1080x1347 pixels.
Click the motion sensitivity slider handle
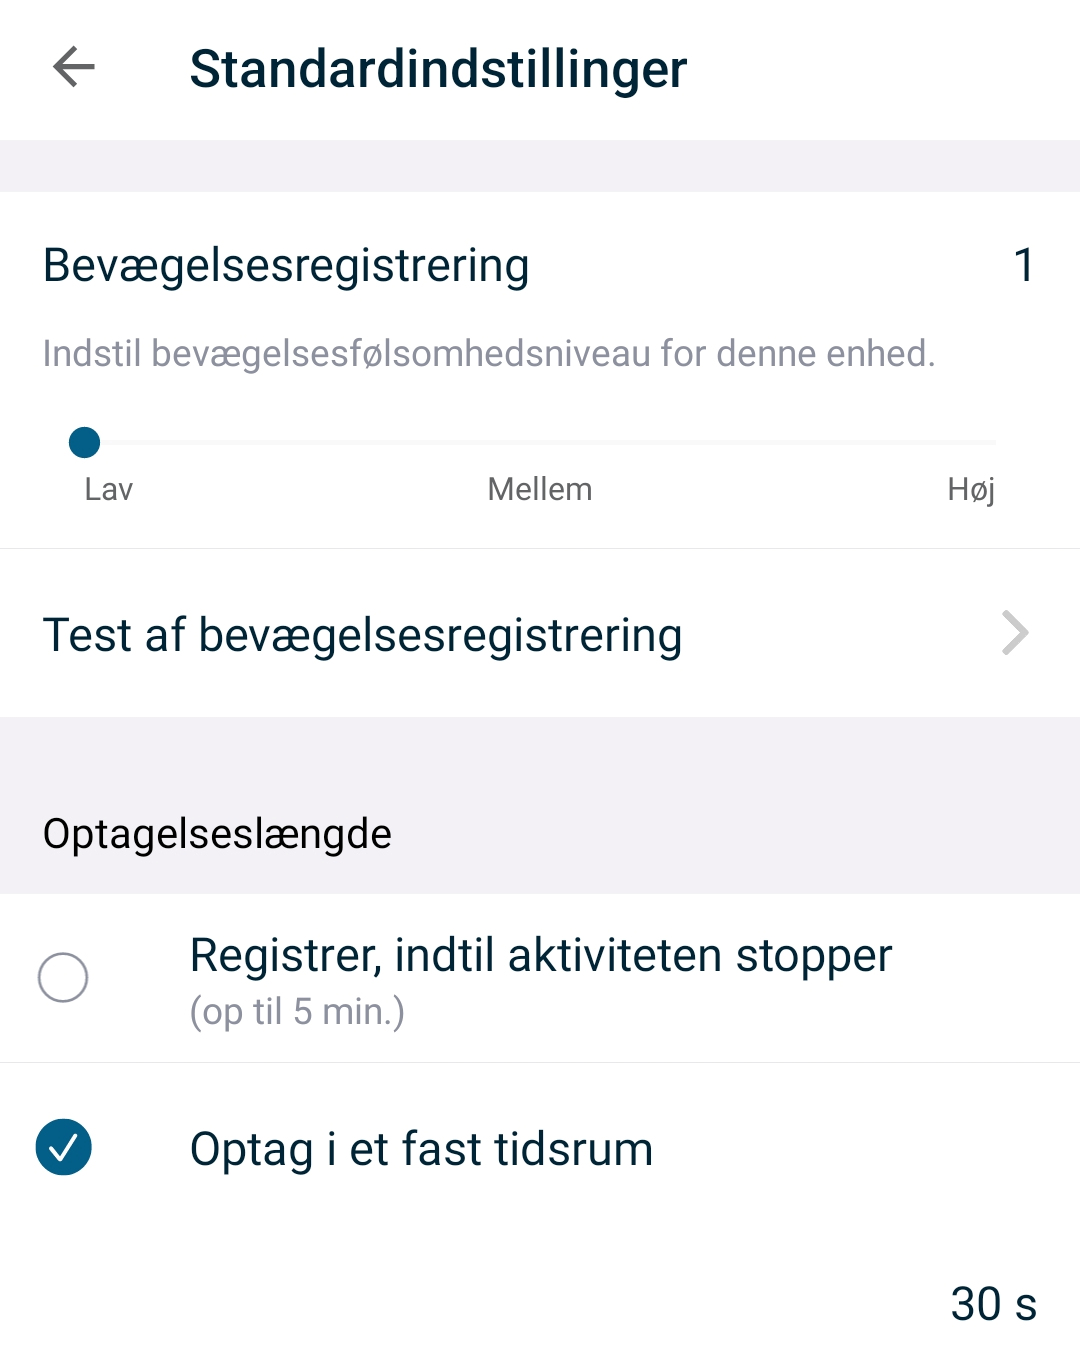(x=84, y=442)
